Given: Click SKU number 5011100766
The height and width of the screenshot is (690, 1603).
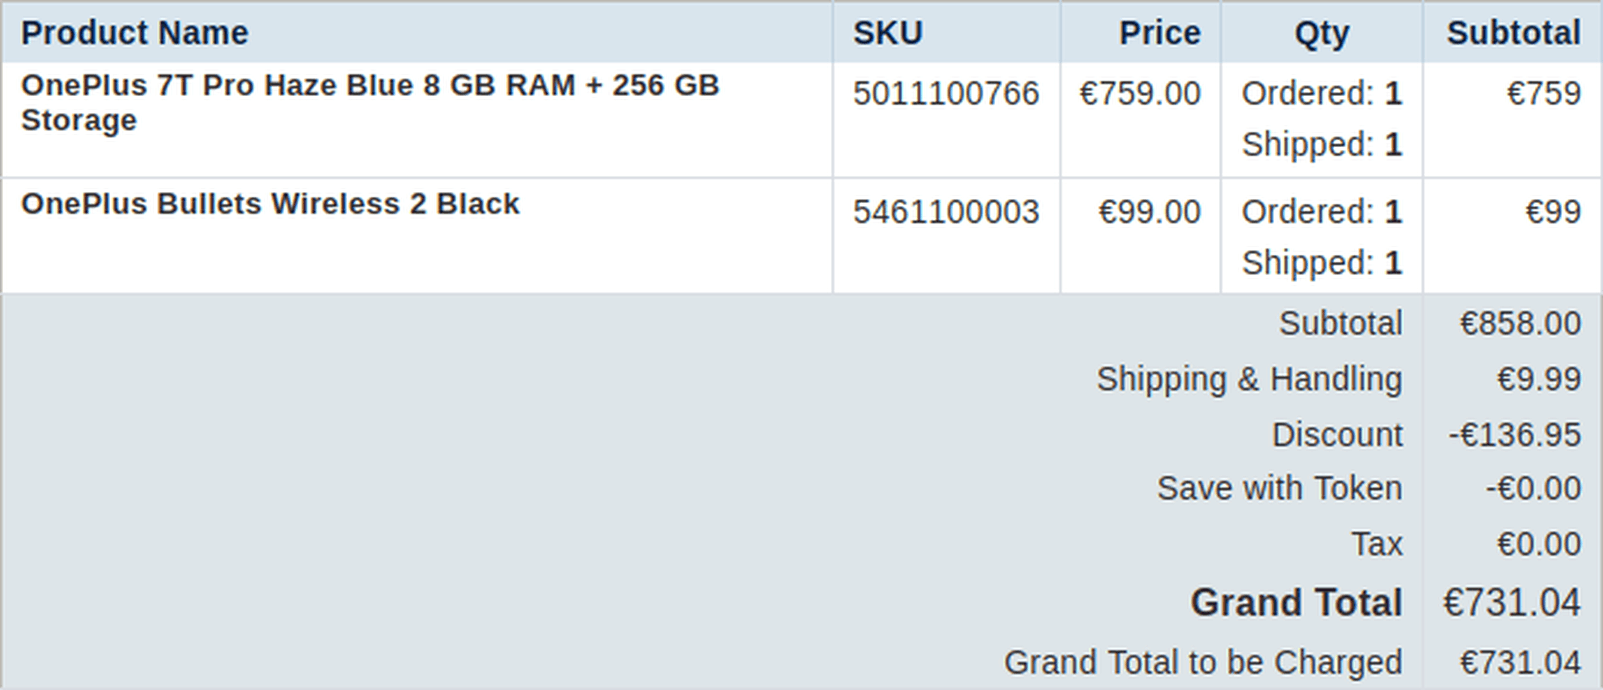Looking at the screenshot, I should point(946,93).
